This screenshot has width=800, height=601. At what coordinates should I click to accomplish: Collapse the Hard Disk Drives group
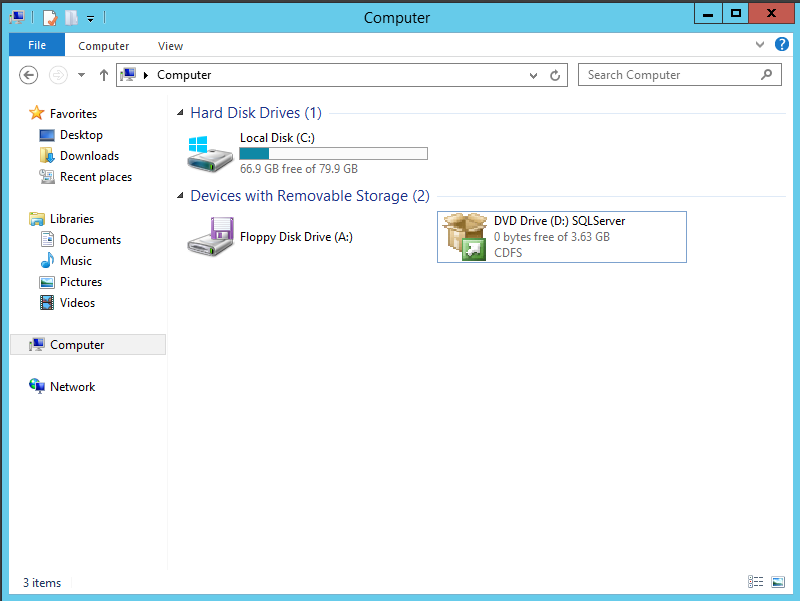pyautogui.click(x=180, y=113)
